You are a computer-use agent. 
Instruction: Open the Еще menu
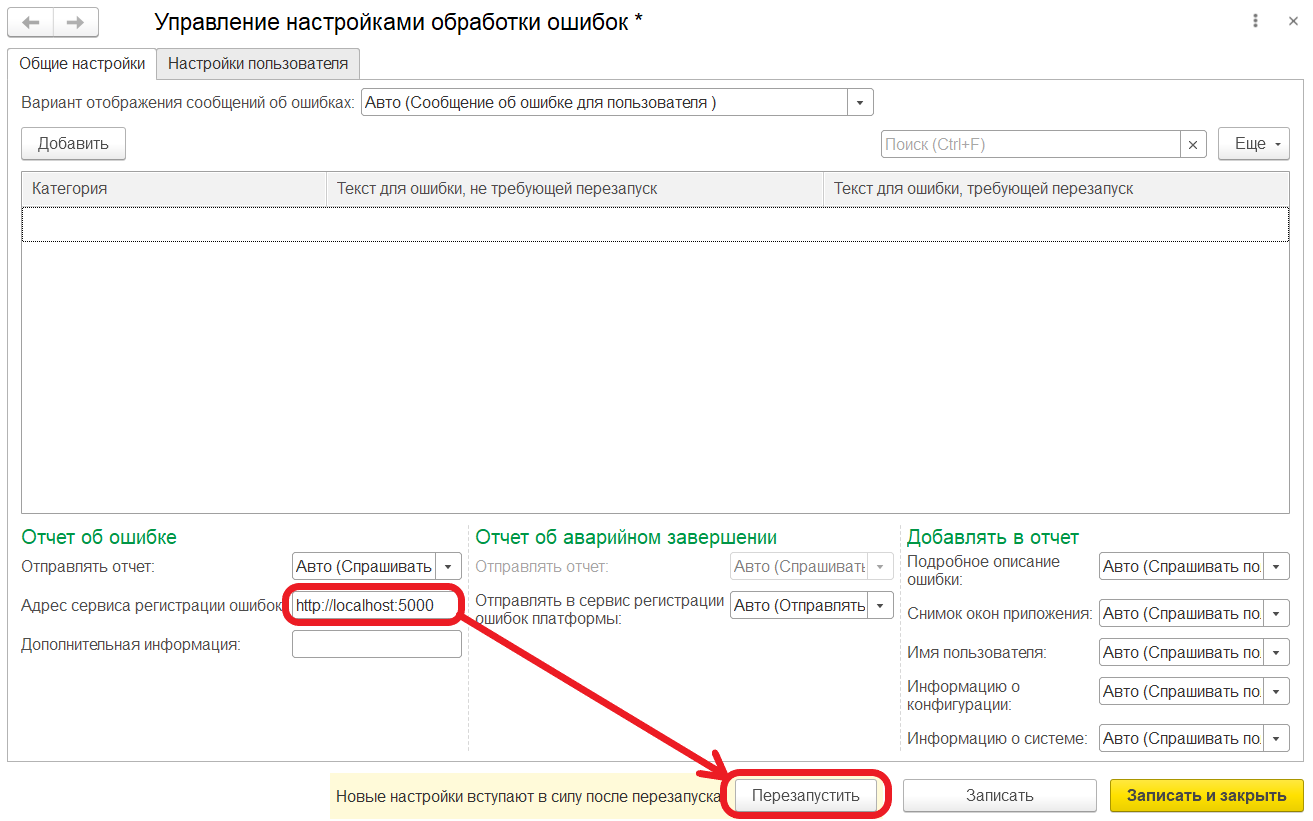[1254, 144]
